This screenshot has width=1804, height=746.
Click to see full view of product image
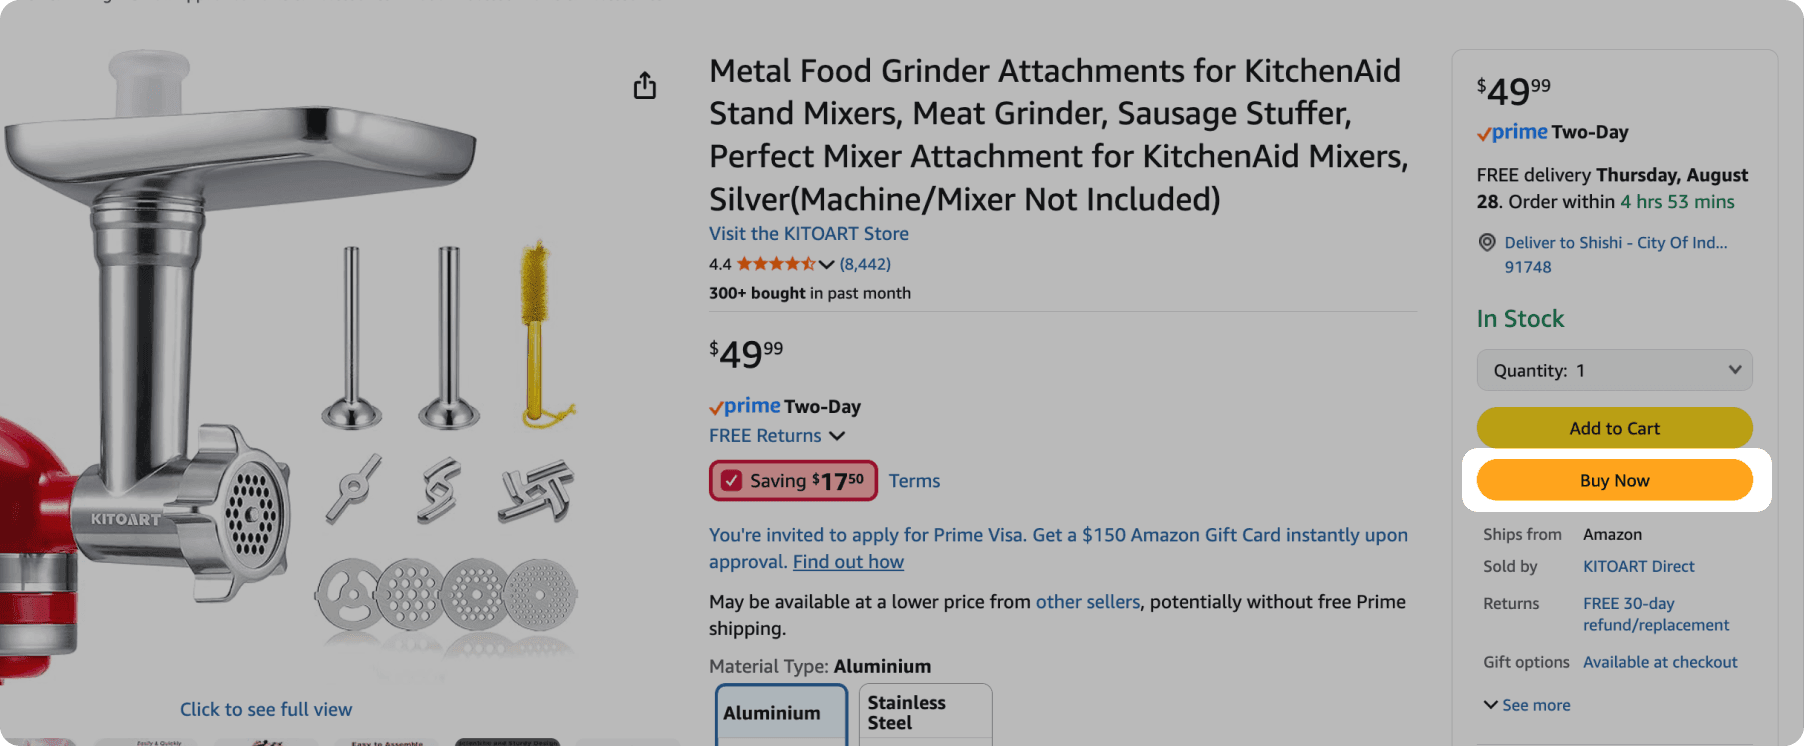tap(265, 709)
